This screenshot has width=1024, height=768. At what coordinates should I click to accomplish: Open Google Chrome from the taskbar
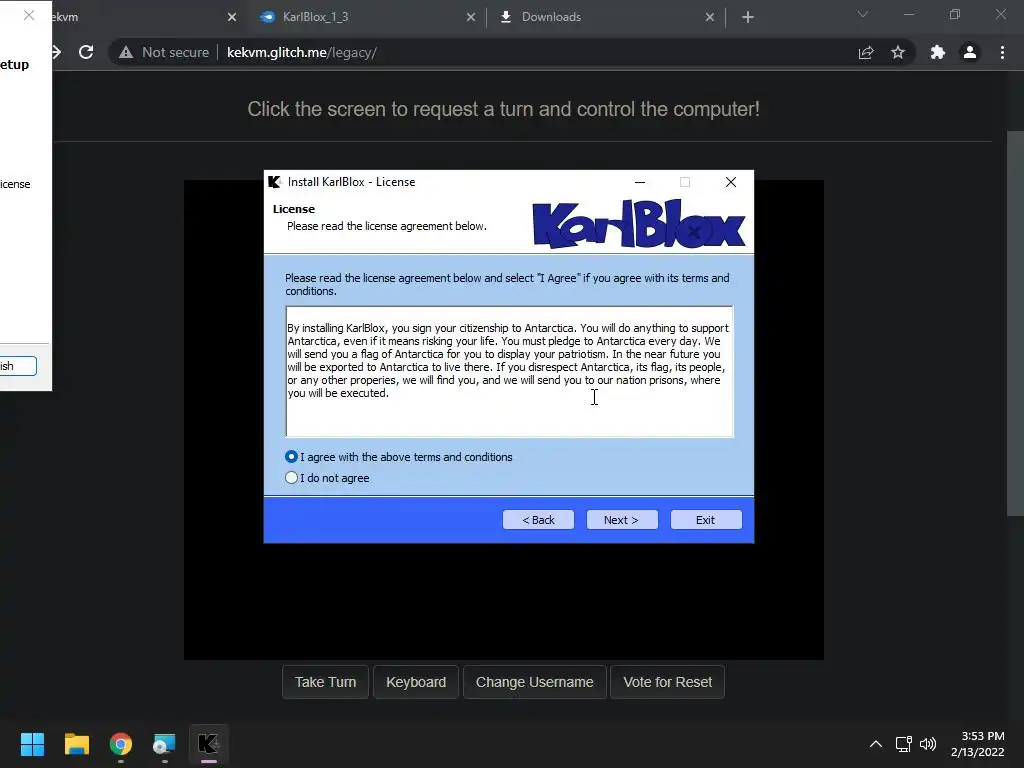[x=121, y=744]
